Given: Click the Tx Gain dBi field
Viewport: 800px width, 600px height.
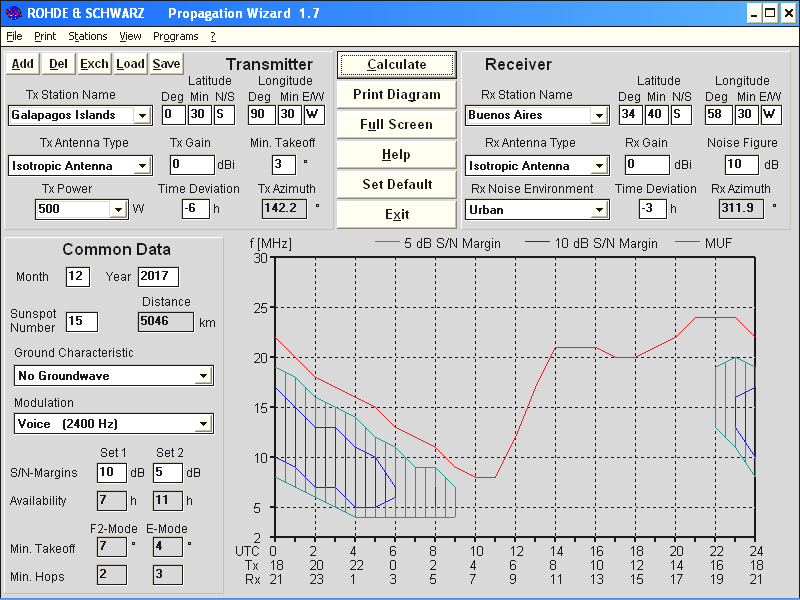Looking at the screenshot, I should (192, 165).
